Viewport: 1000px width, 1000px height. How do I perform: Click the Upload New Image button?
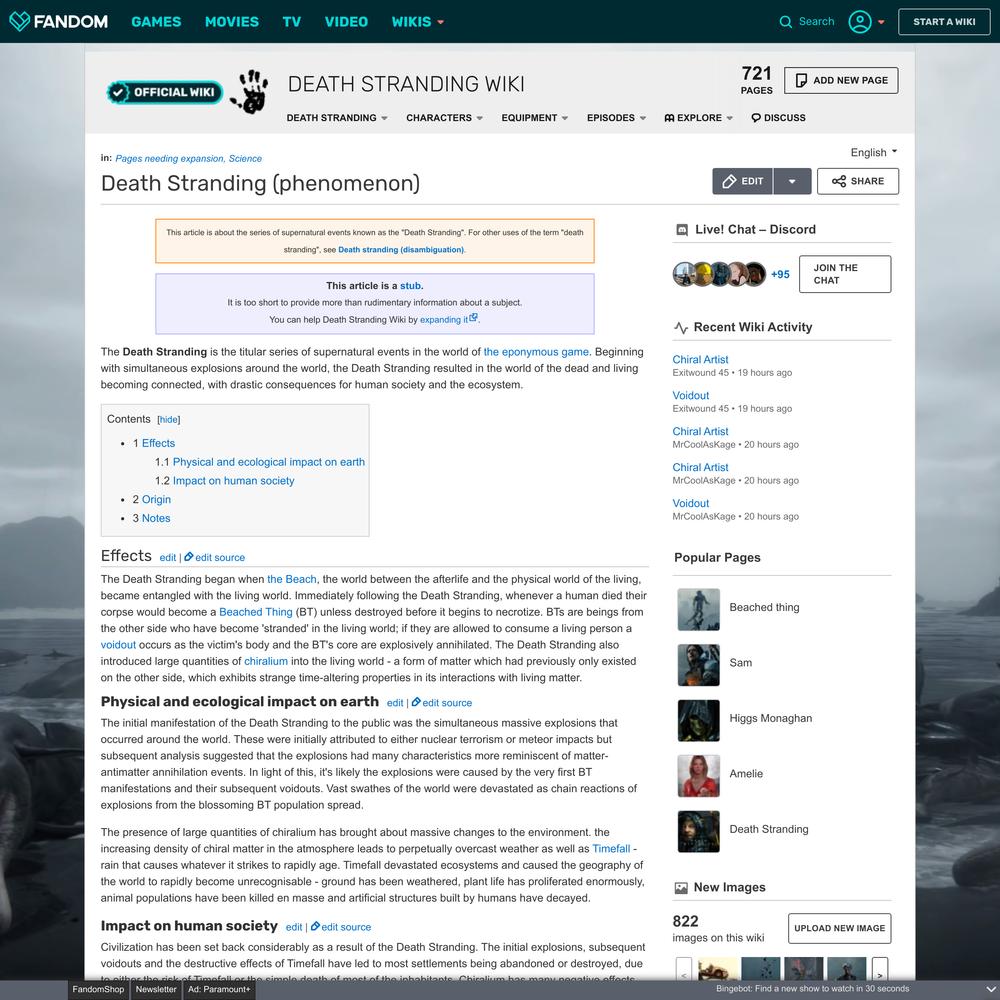click(839, 928)
